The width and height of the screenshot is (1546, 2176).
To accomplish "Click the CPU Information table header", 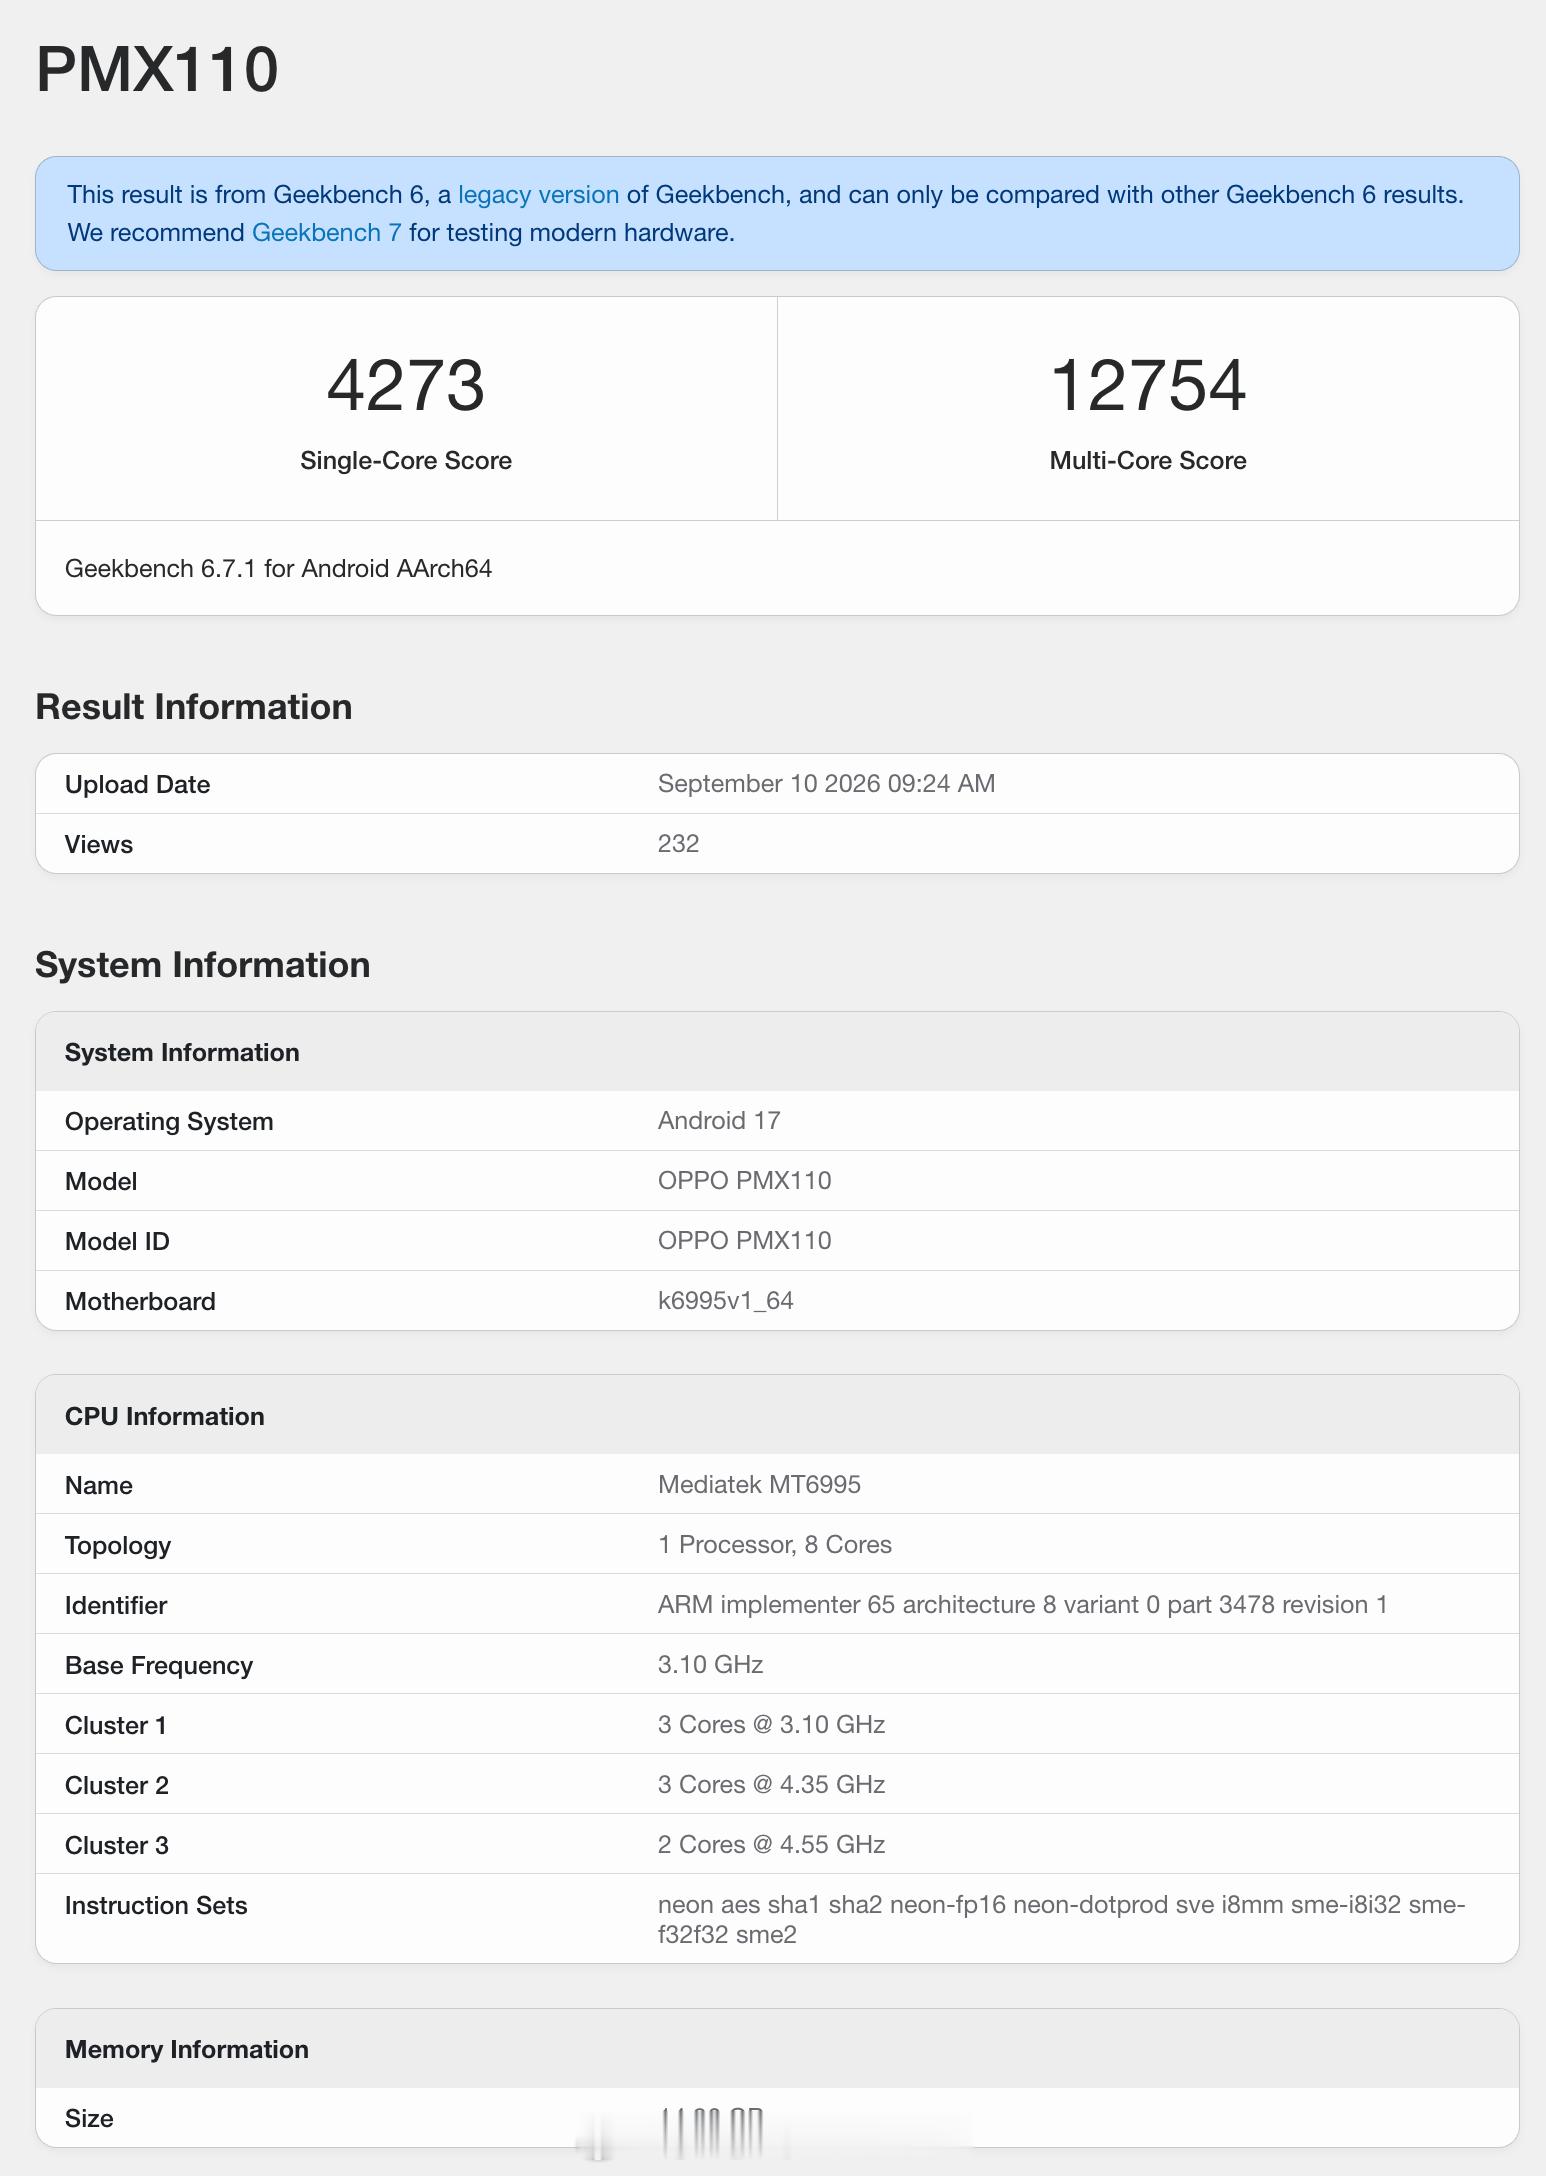I will 777,1415.
